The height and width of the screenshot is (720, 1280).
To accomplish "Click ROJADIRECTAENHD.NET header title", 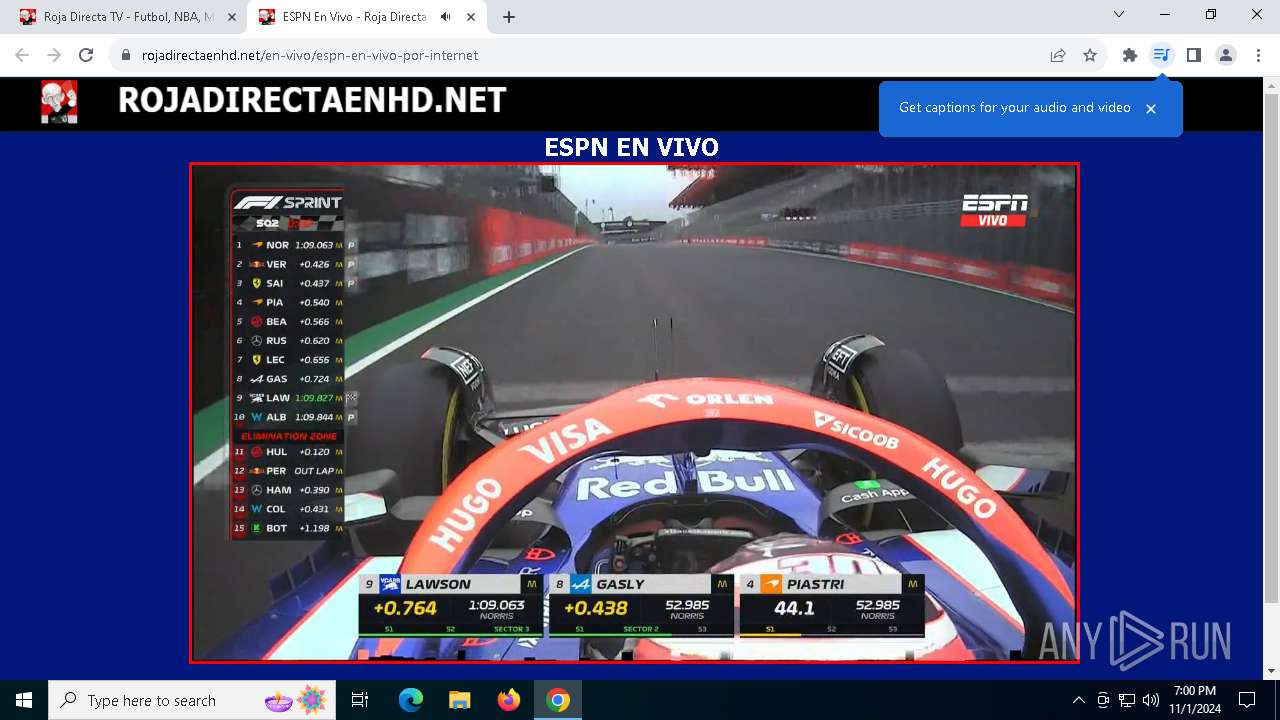I will pyautogui.click(x=312, y=100).
